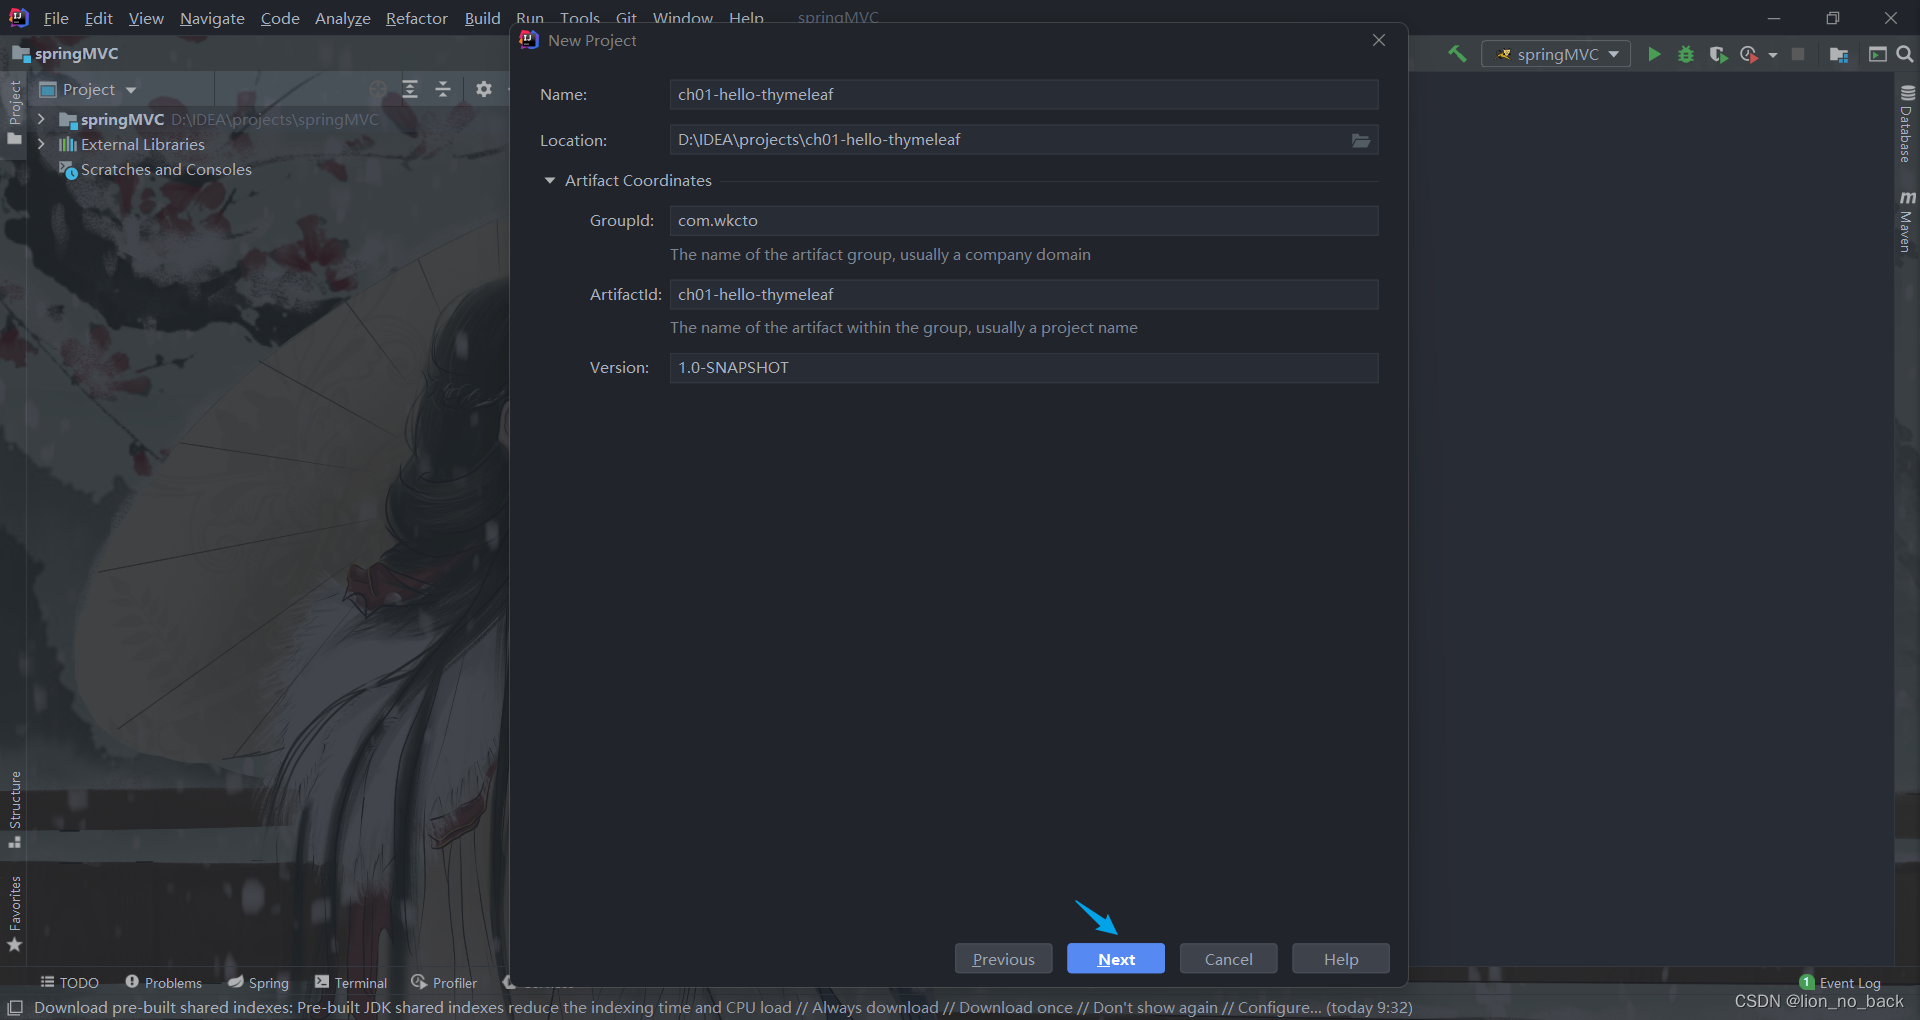Screen dimensions: 1920x1020
Task: Click the status bar shared indexes notification
Action: (x=723, y=1007)
